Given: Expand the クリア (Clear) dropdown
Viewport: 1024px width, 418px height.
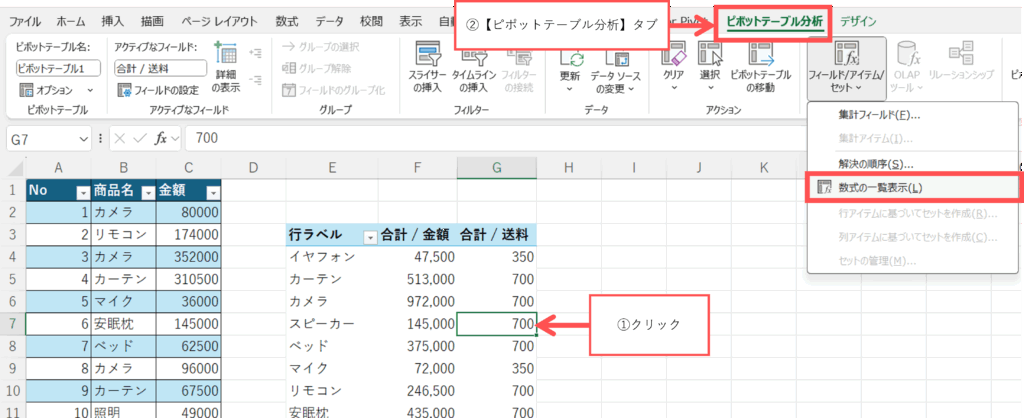Looking at the screenshot, I should tap(673, 89).
